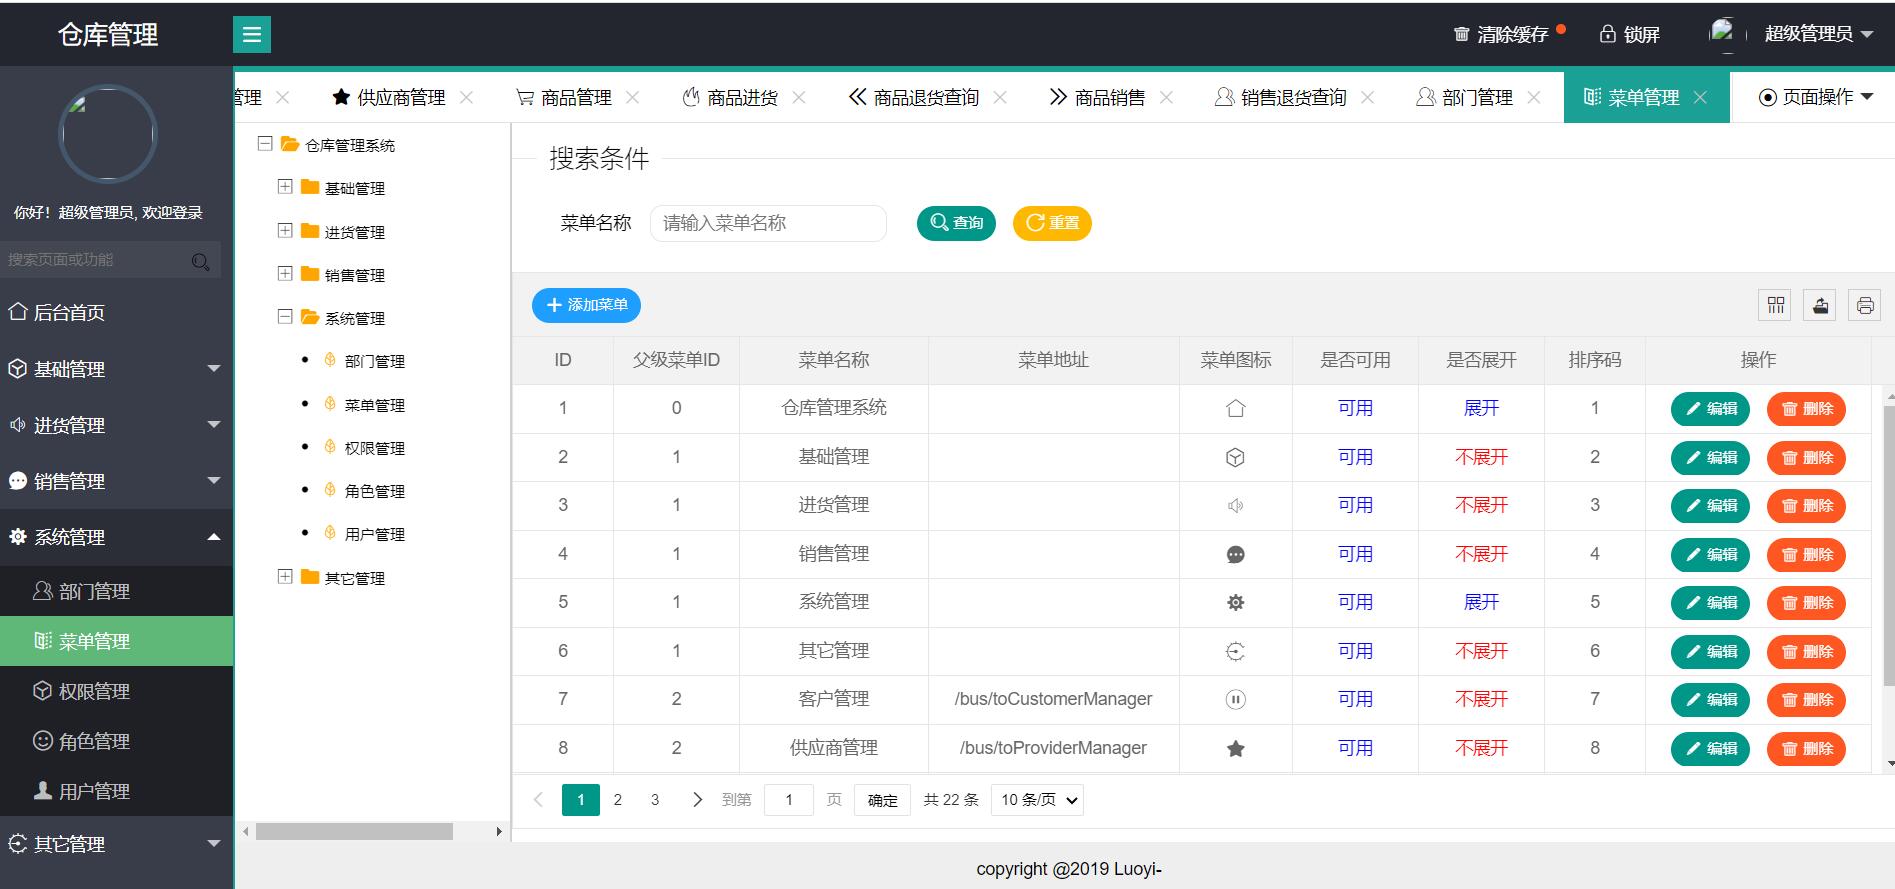The width and height of the screenshot is (1895, 889).
Task: Click the clear cache trash icon
Action: click(x=1461, y=35)
